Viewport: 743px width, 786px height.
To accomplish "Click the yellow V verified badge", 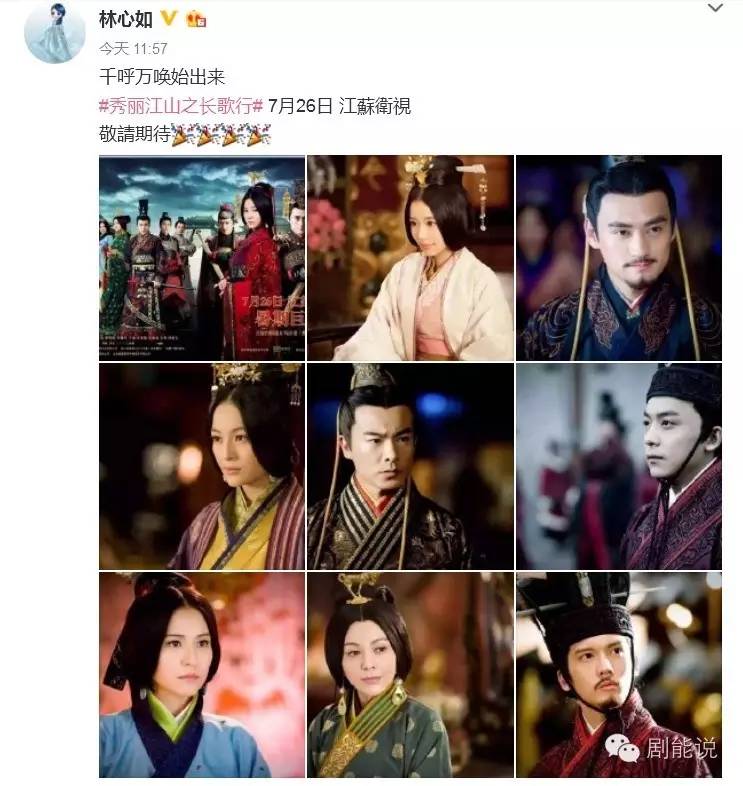I will coord(169,19).
